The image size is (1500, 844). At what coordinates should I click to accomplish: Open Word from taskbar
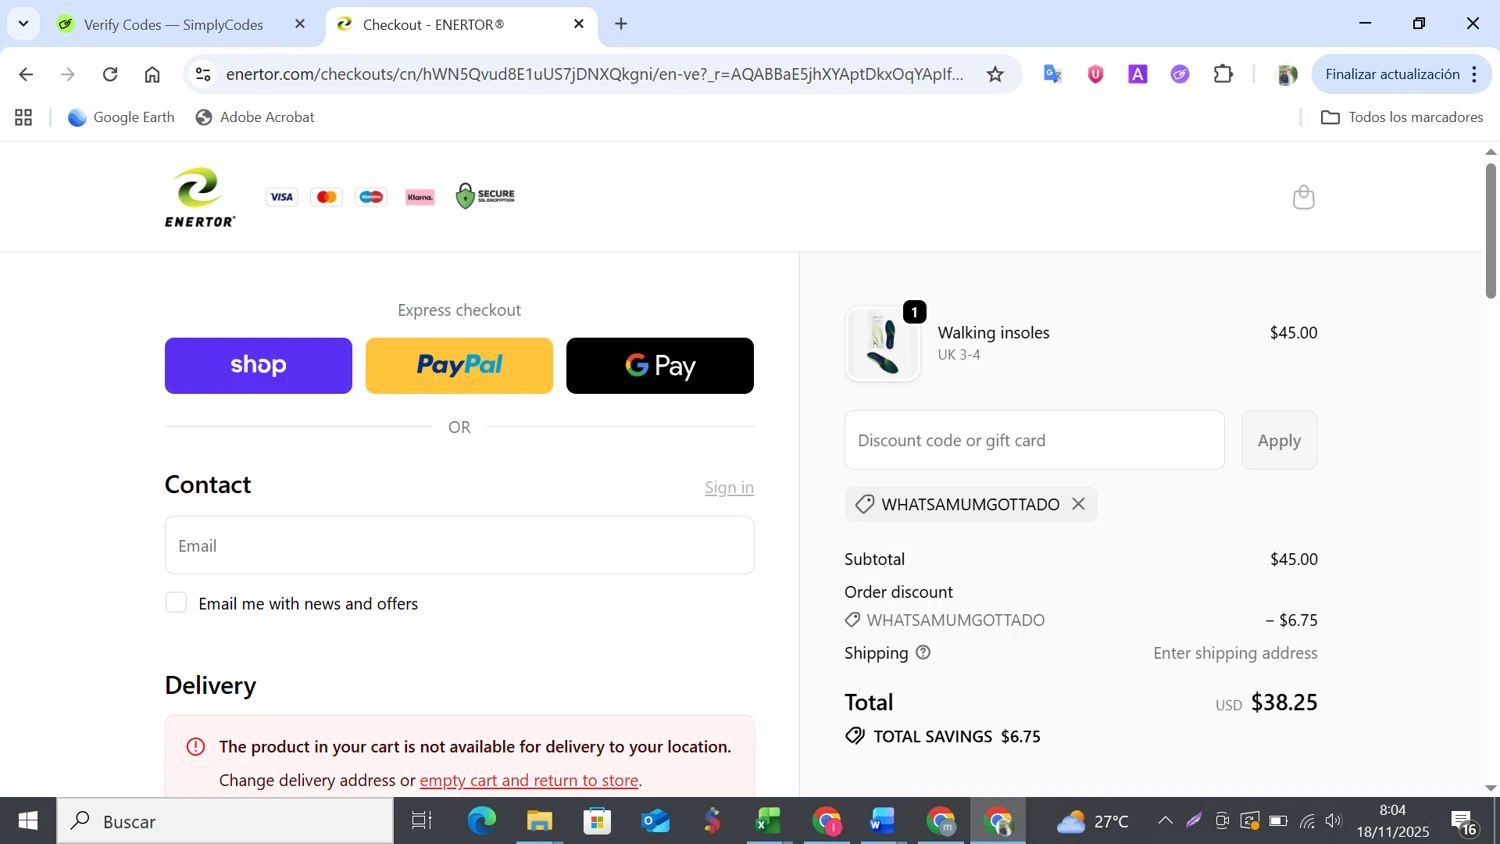point(883,821)
